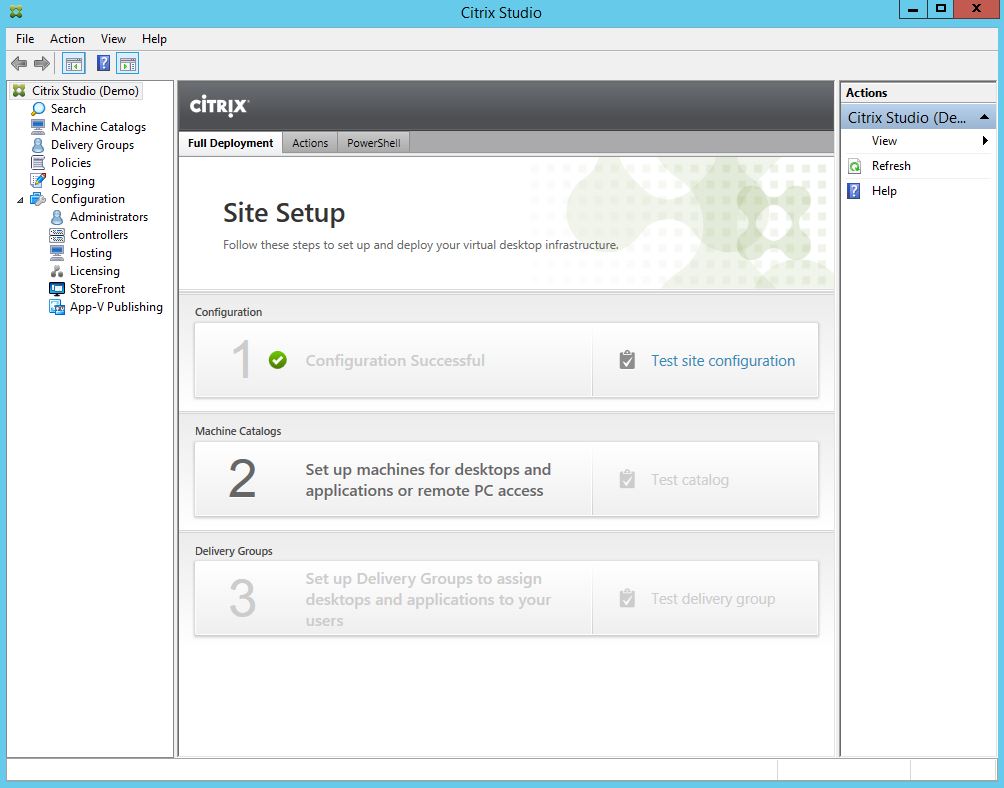Click the Show/Hide Console Tree toolbar icon

[73, 64]
